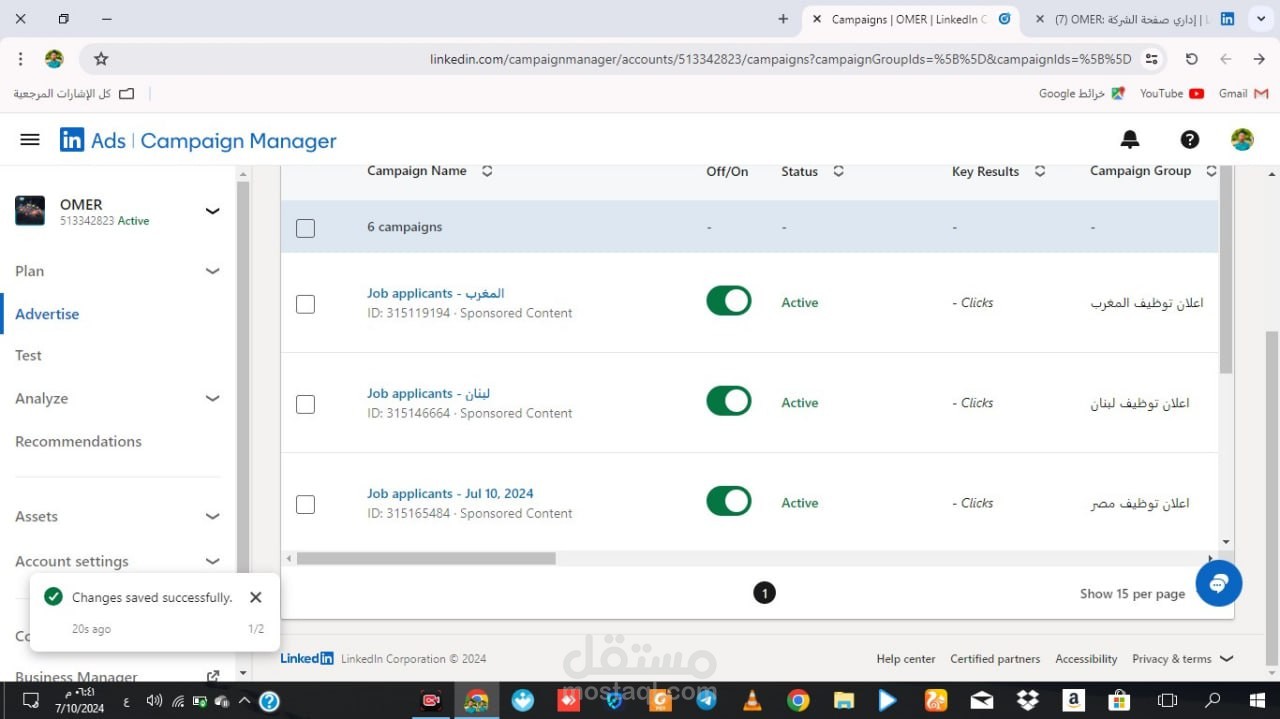Open File Explorer from the taskbar
1280x719 pixels.
[x=844, y=700]
